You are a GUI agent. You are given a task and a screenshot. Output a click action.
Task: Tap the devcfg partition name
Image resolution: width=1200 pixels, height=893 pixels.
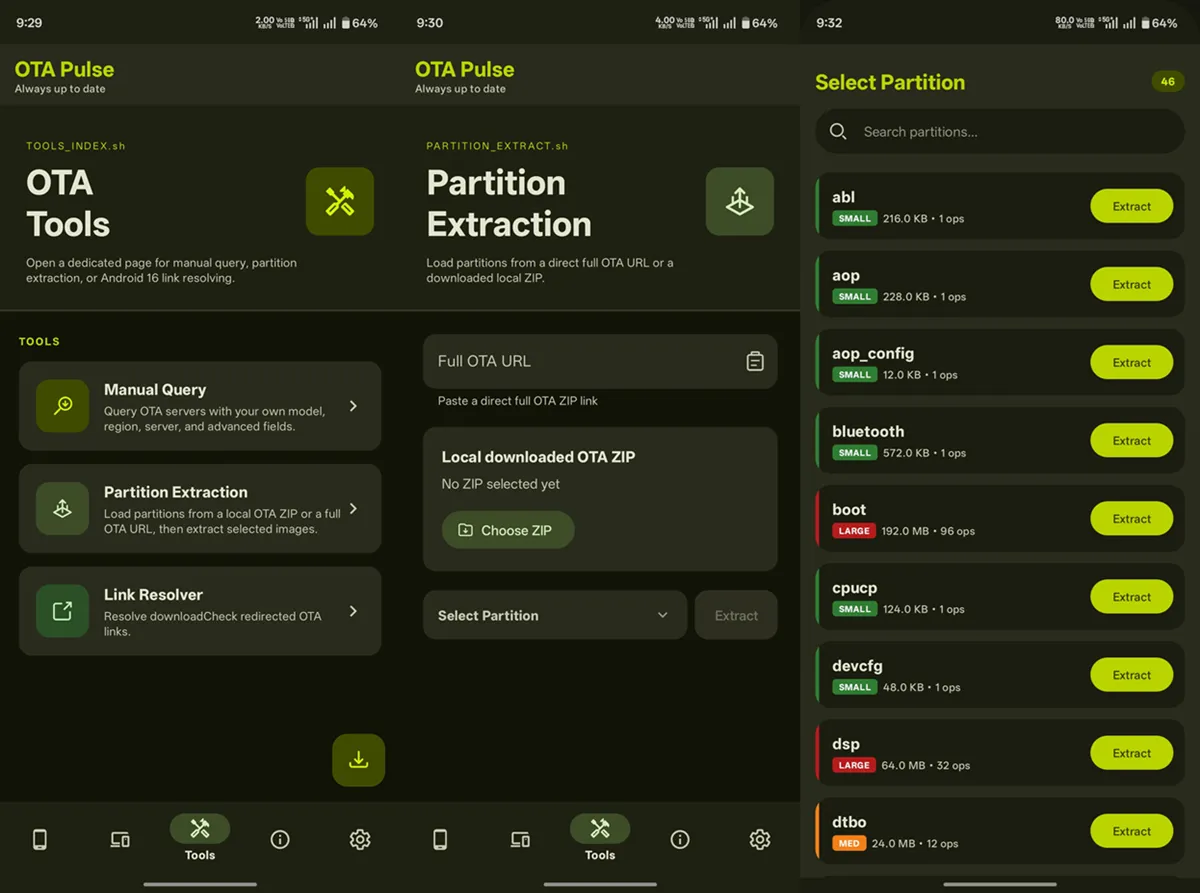pyautogui.click(x=857, y=666)
